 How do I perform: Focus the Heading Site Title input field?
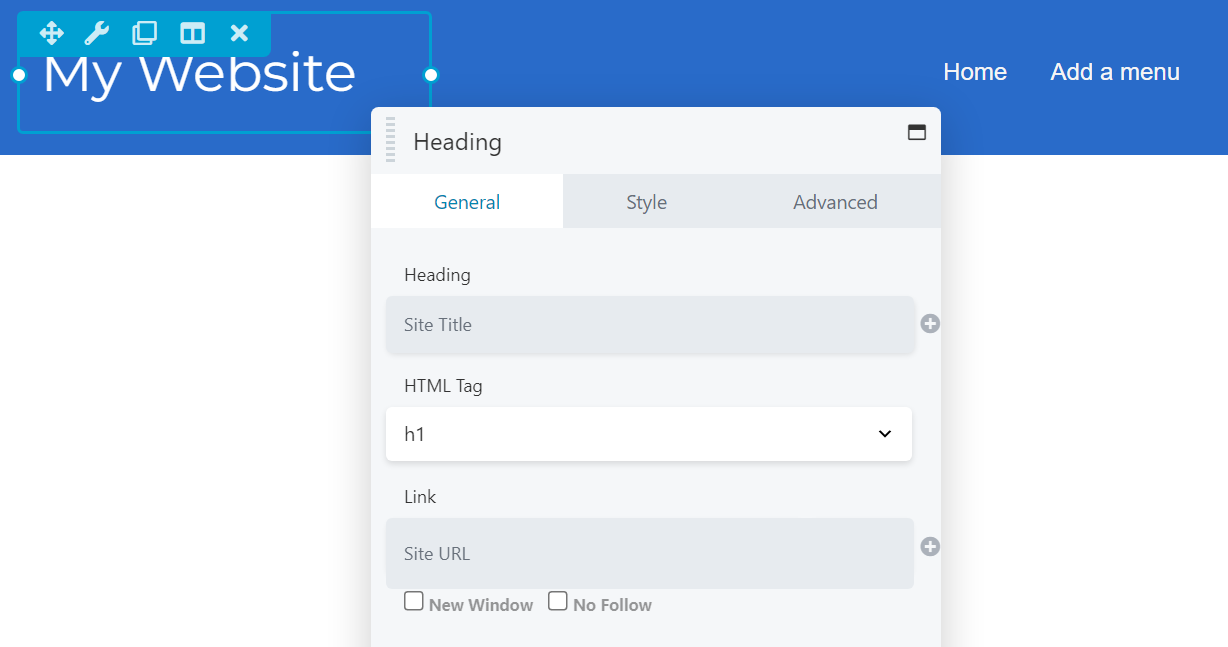pos(650,325)
